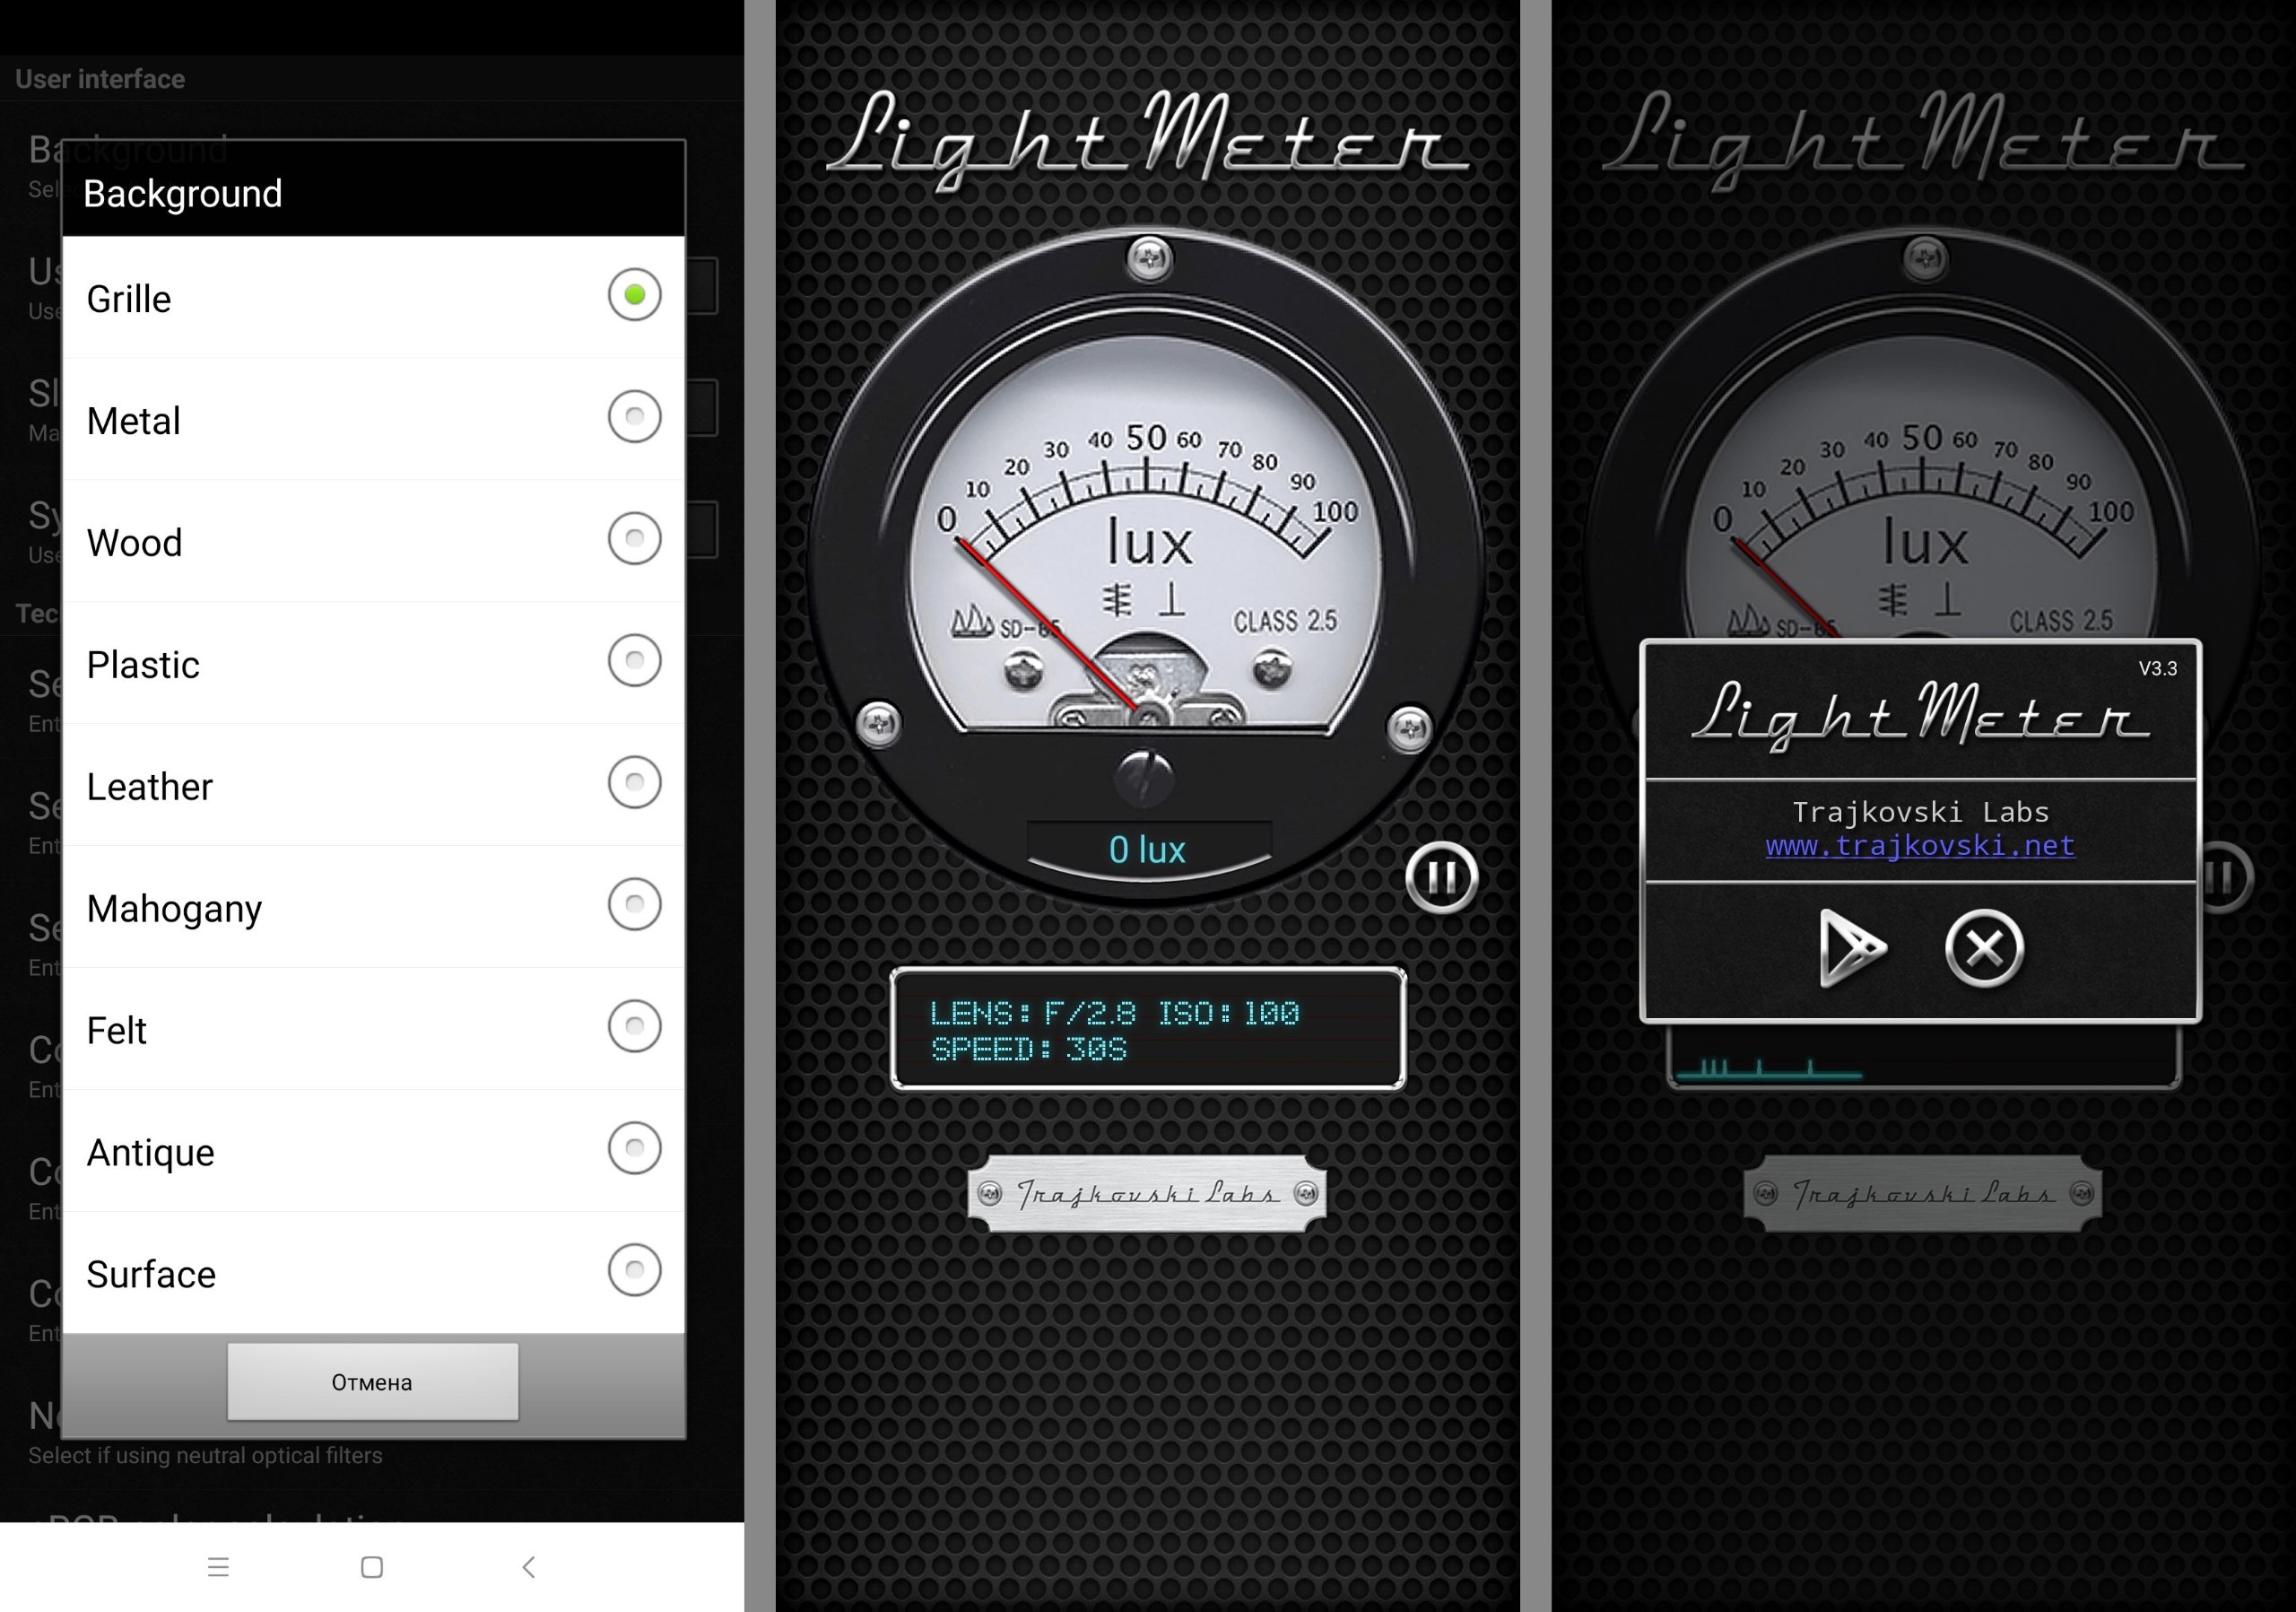Open the Android recent apps menu icon

point(218,1567)
